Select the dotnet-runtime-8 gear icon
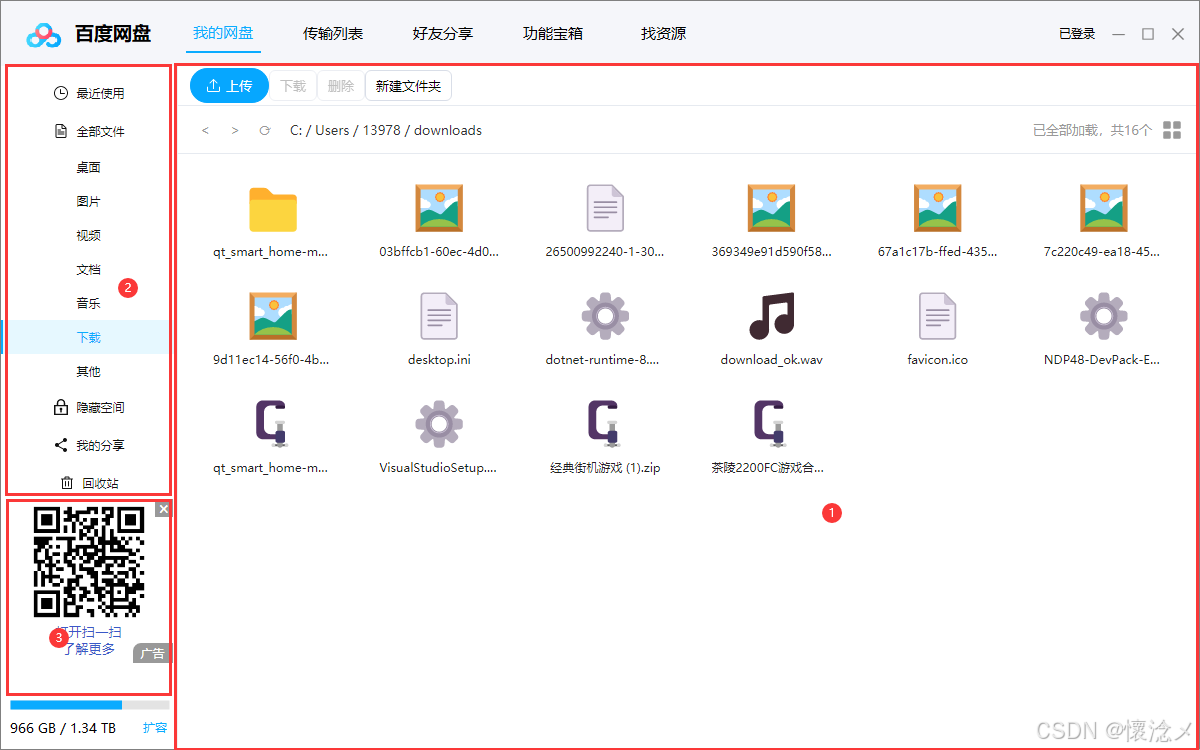 [x=605, y=317]
